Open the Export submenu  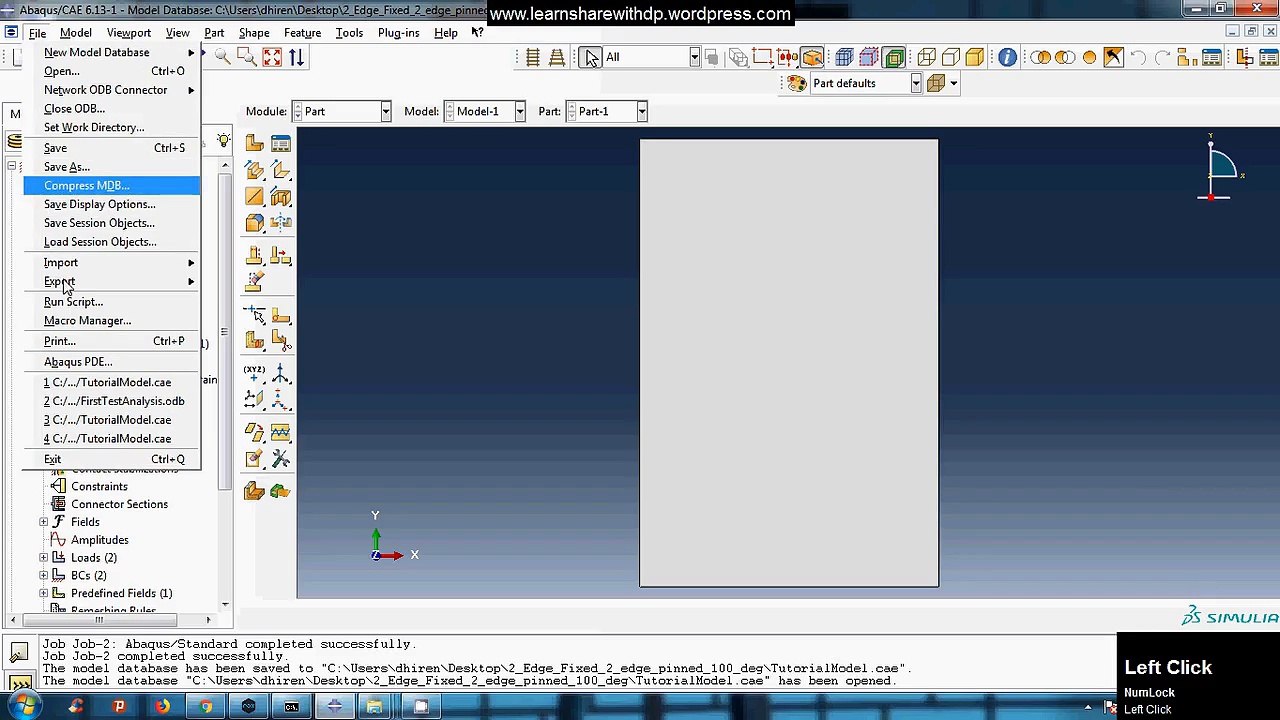click(x=112, y=282)
